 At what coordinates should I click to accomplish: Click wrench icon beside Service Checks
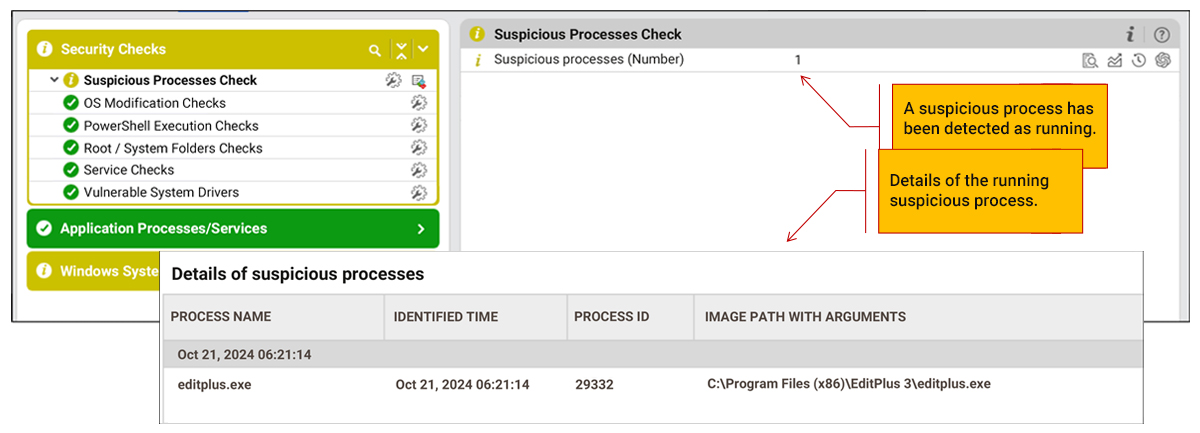click(x=419, y=170)
